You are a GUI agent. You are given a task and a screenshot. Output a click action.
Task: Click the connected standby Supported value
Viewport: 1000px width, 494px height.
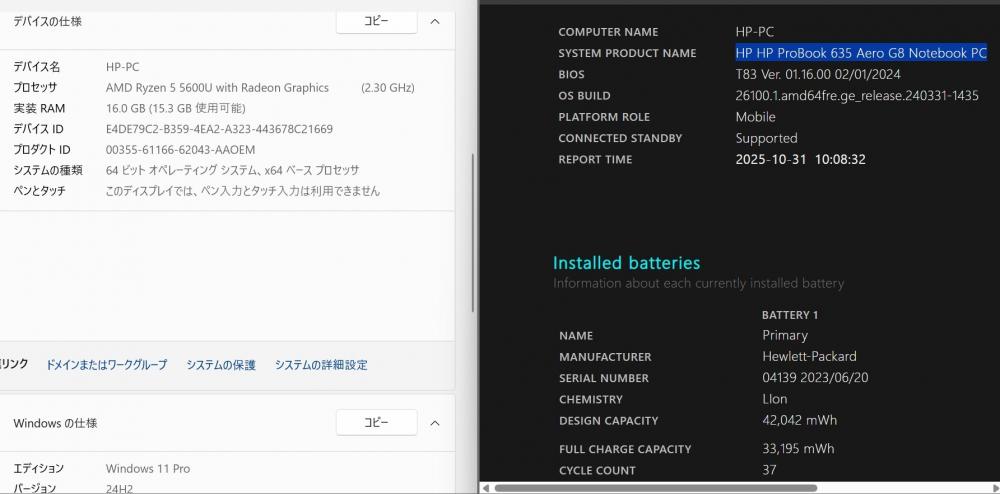[767, 138]
